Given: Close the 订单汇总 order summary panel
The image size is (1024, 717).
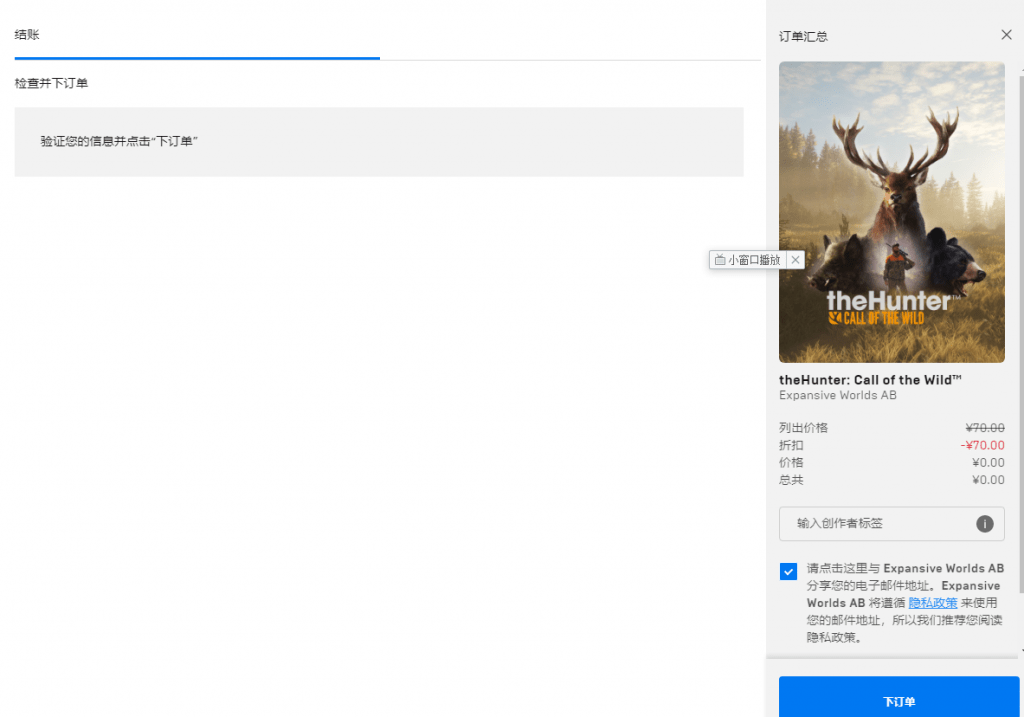Looking at the screenshot, I should point(1006,35).
